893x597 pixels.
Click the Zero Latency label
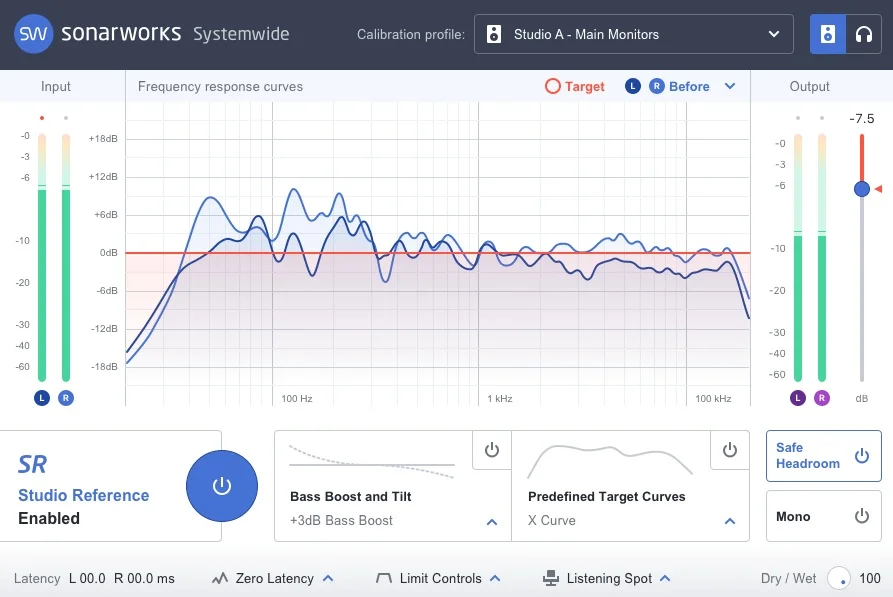tap(275, 578)
